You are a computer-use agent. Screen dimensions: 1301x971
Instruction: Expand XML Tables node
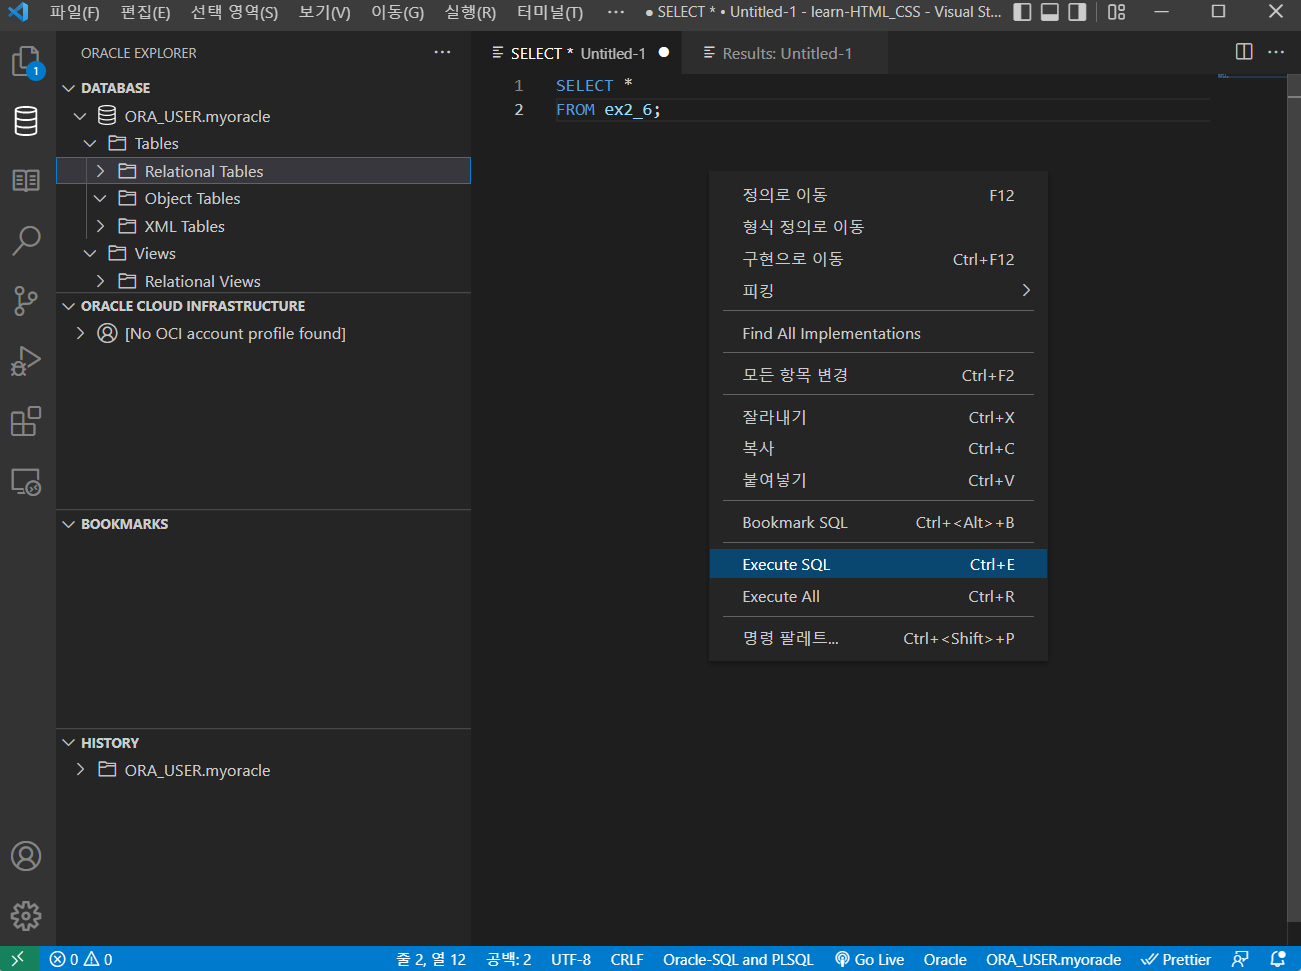100,226
